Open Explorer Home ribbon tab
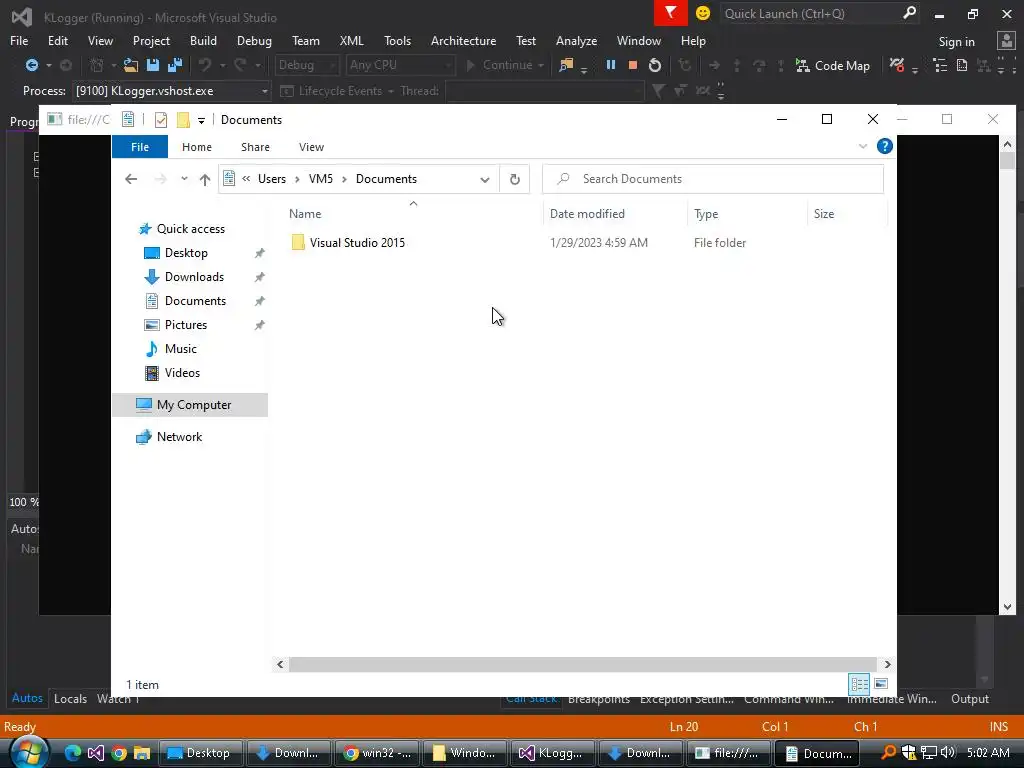 197,147
